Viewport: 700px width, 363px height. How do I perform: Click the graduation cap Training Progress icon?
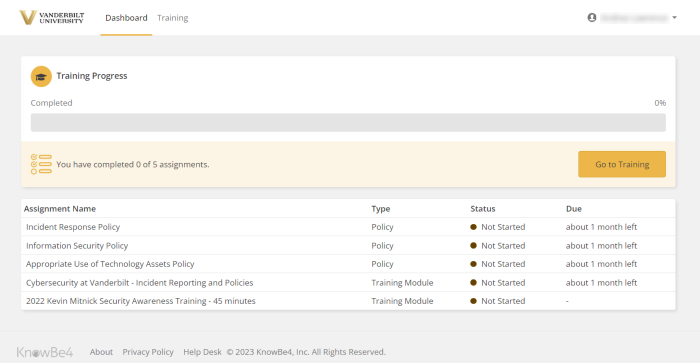(x=41, y=76)
